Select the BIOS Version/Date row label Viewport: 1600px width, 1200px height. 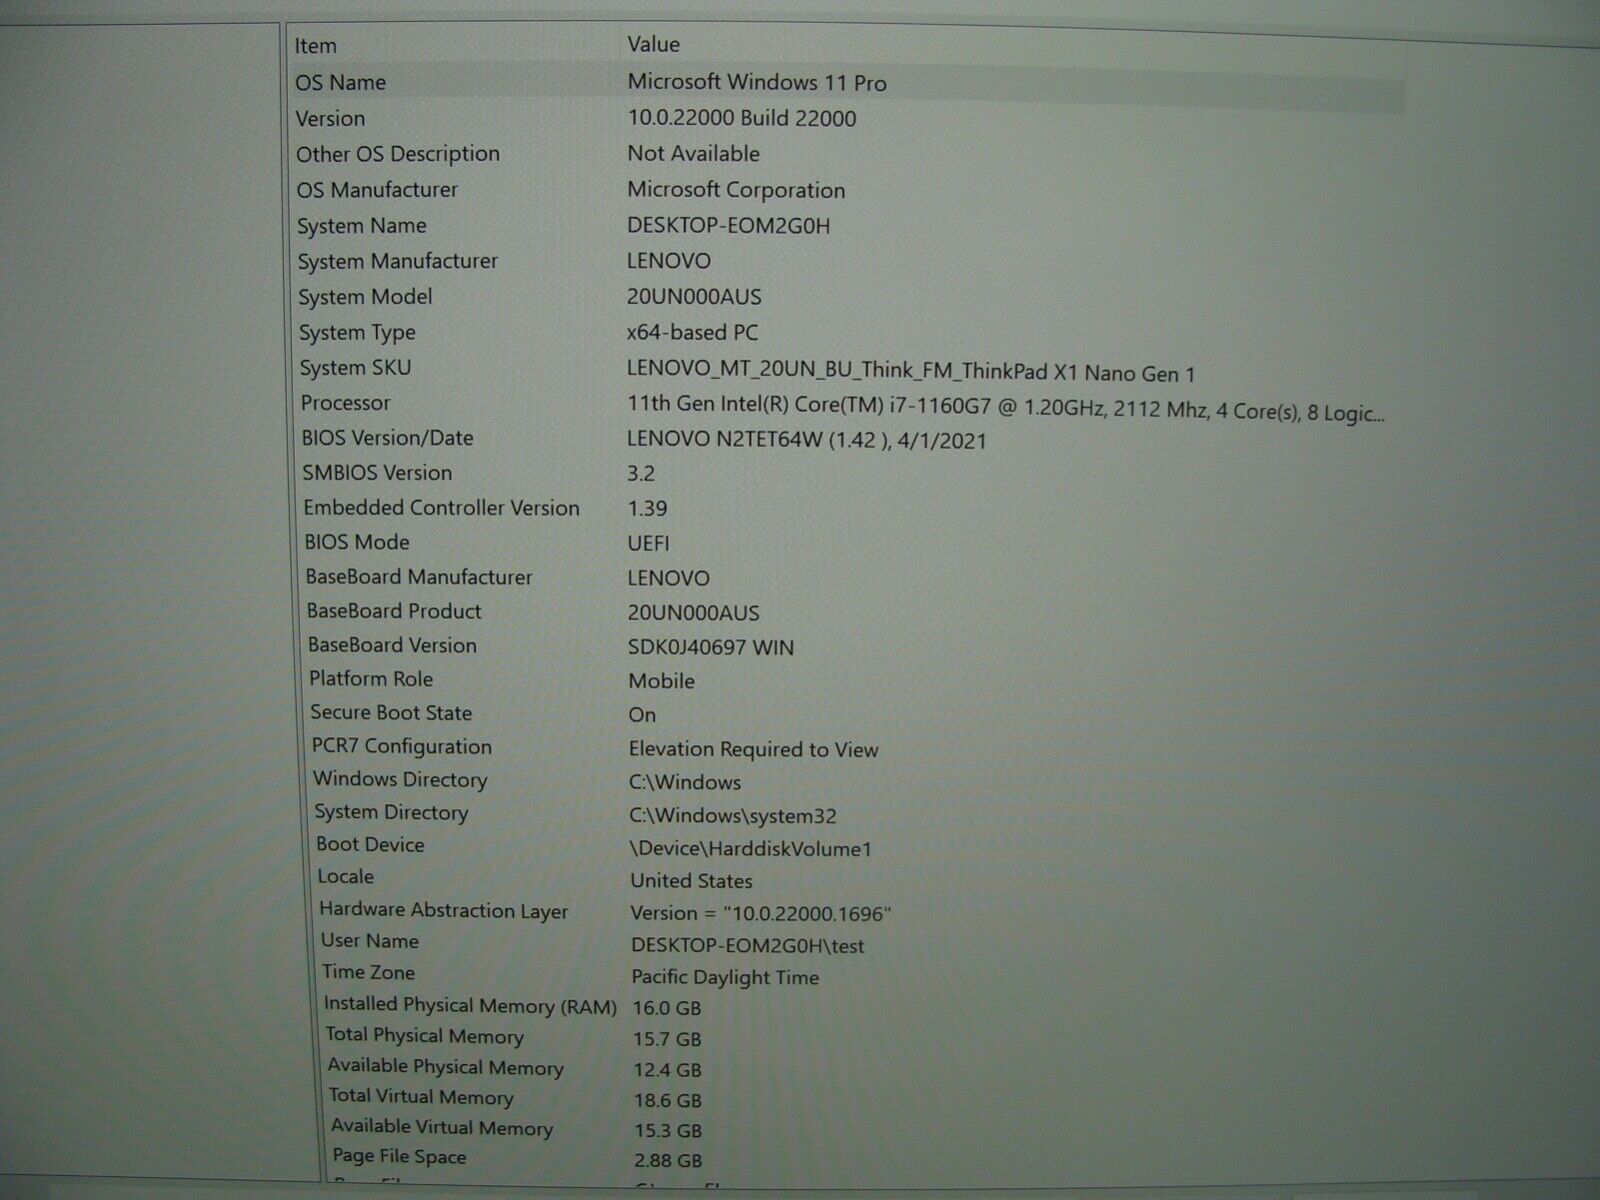point(387,438)
